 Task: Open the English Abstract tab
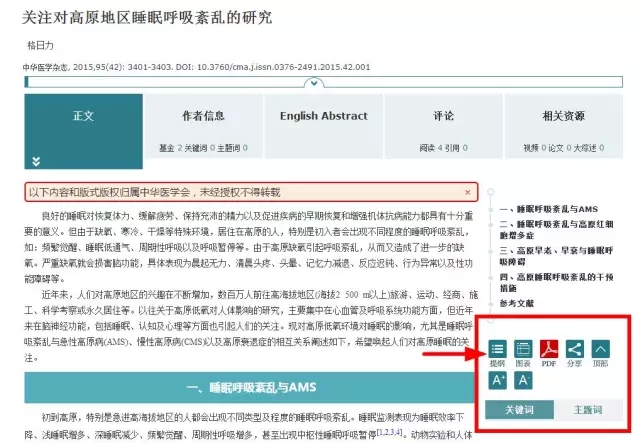click(324, 126)
